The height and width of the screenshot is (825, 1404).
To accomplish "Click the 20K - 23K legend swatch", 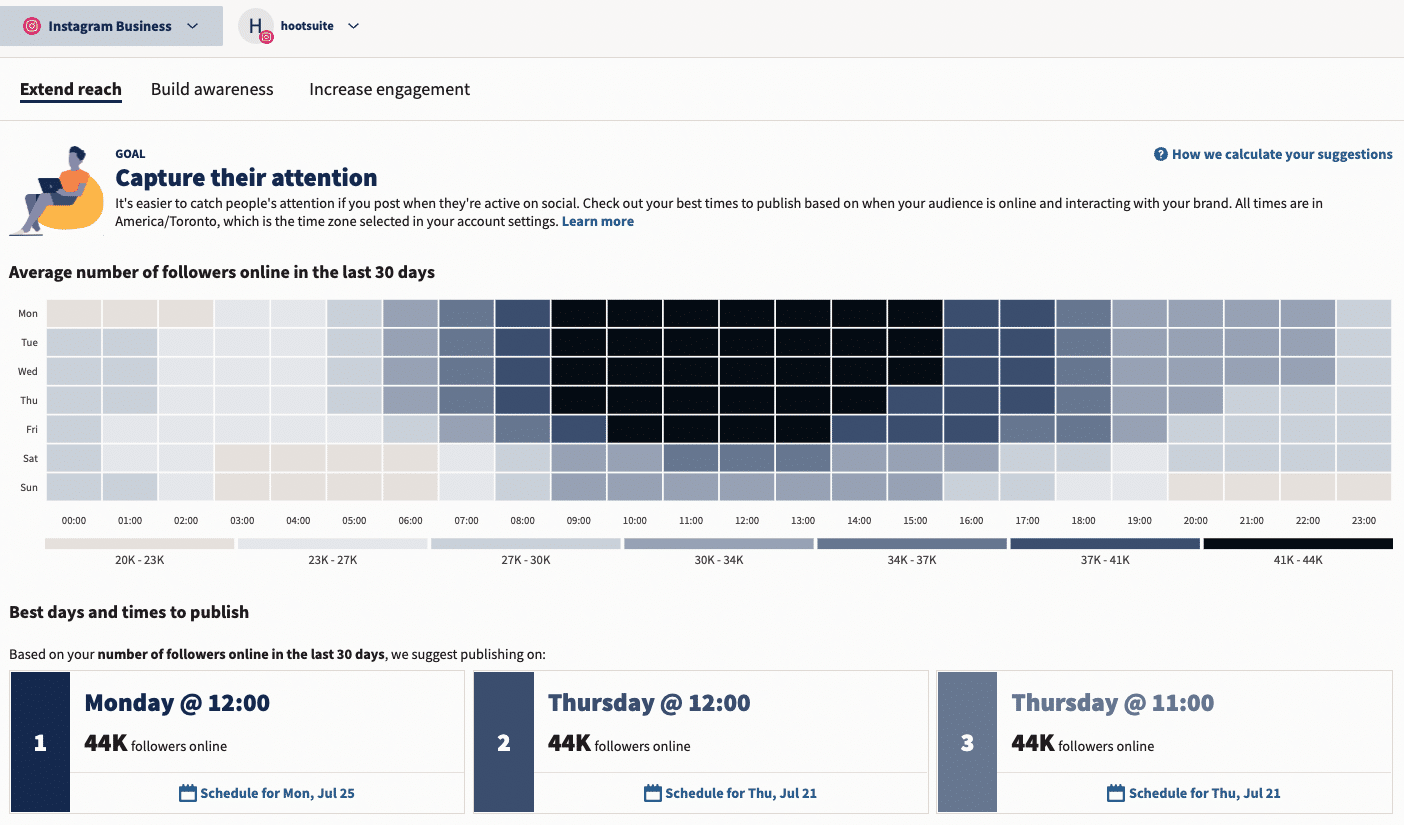I will tap(140, 542).
